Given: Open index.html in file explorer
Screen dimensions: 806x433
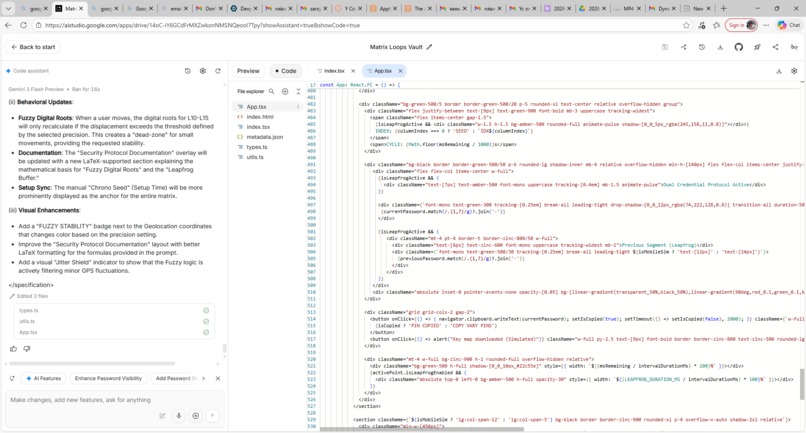Looking at the screenshot, I should [x=260, y=117].
